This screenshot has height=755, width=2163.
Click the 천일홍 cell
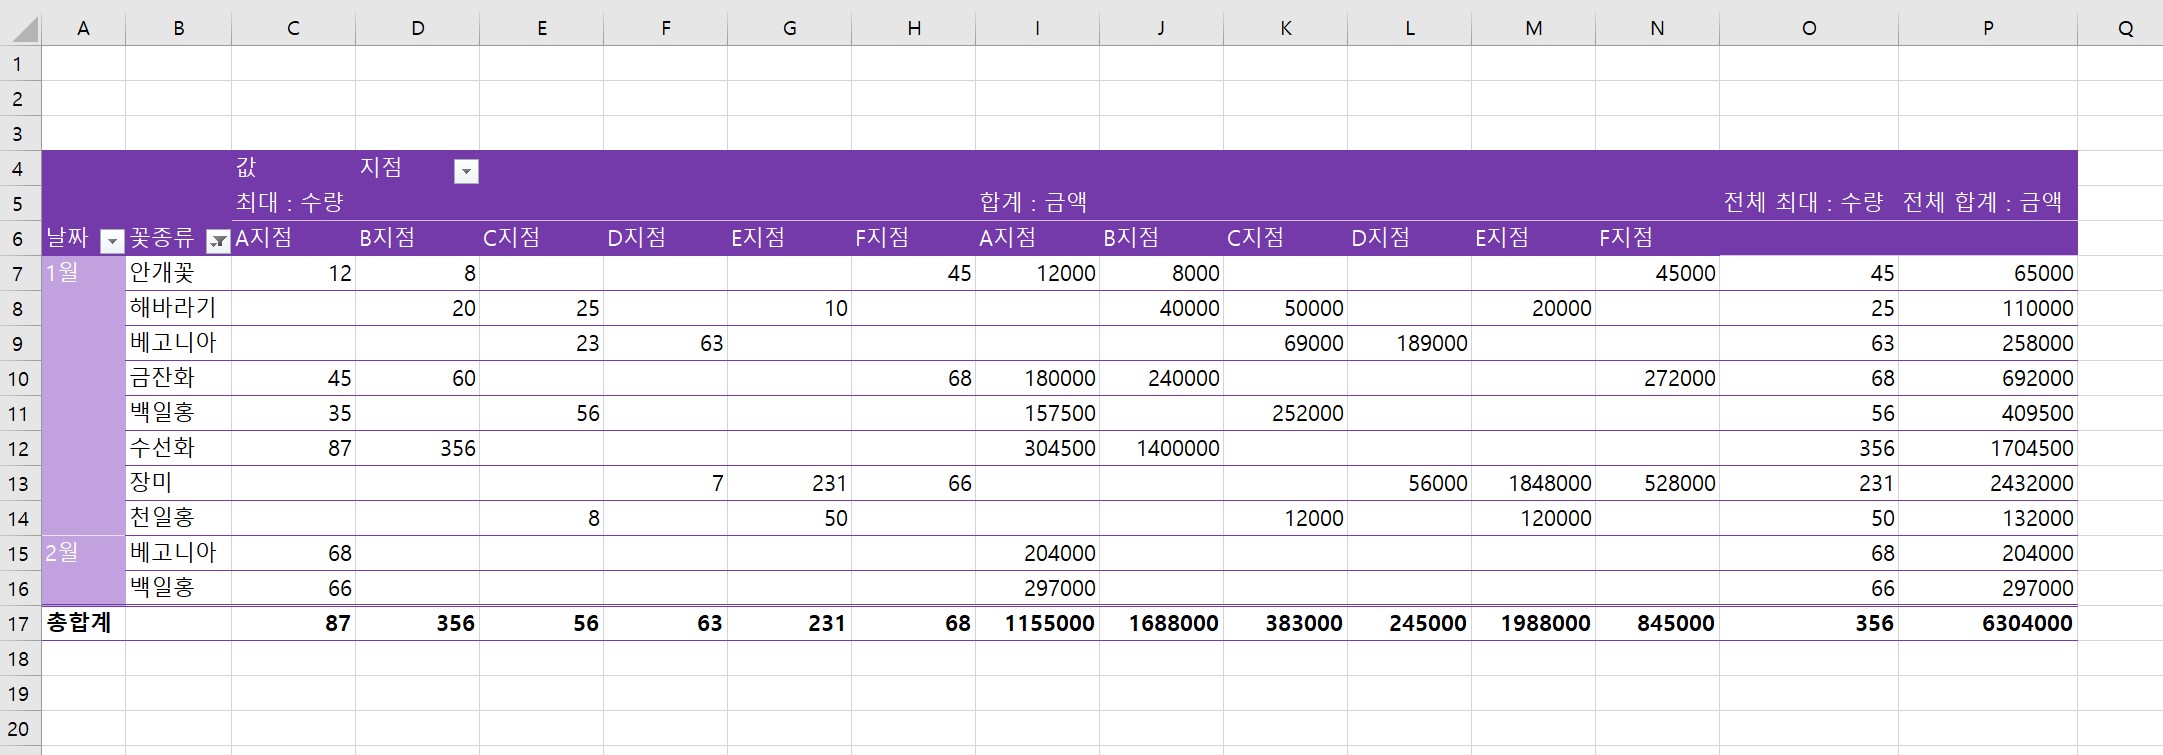[x=179, y=518]
